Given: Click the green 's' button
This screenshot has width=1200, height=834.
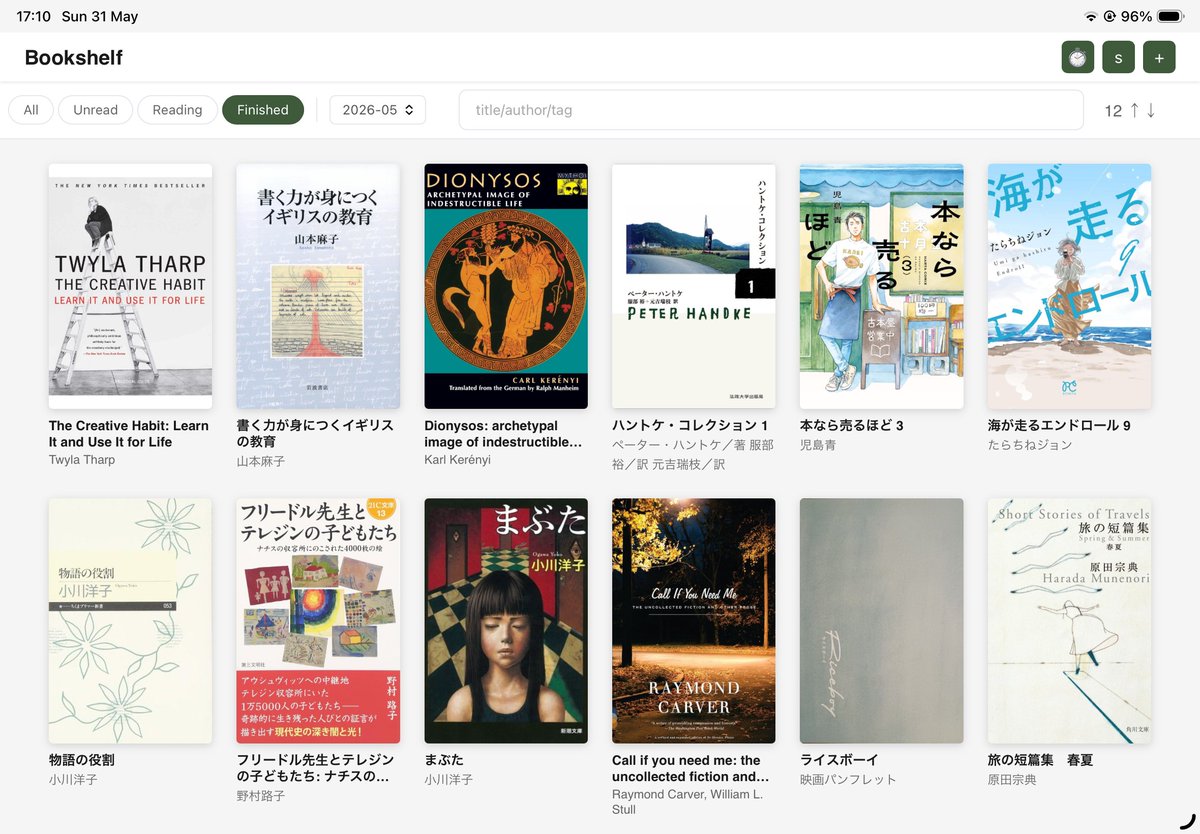Looking at the screenshot, I should coord(1118,57).
